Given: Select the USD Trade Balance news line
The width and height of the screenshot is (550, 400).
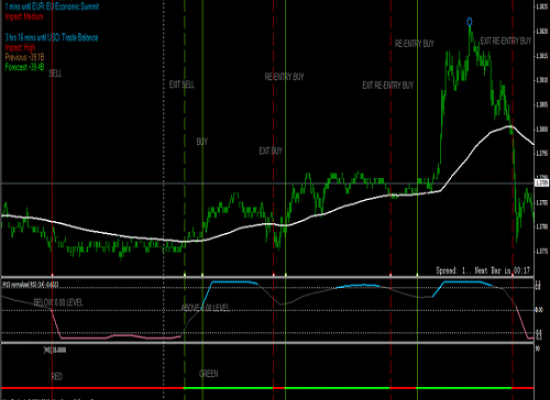Looking at the screenshot, I should [x=52, y=38].
